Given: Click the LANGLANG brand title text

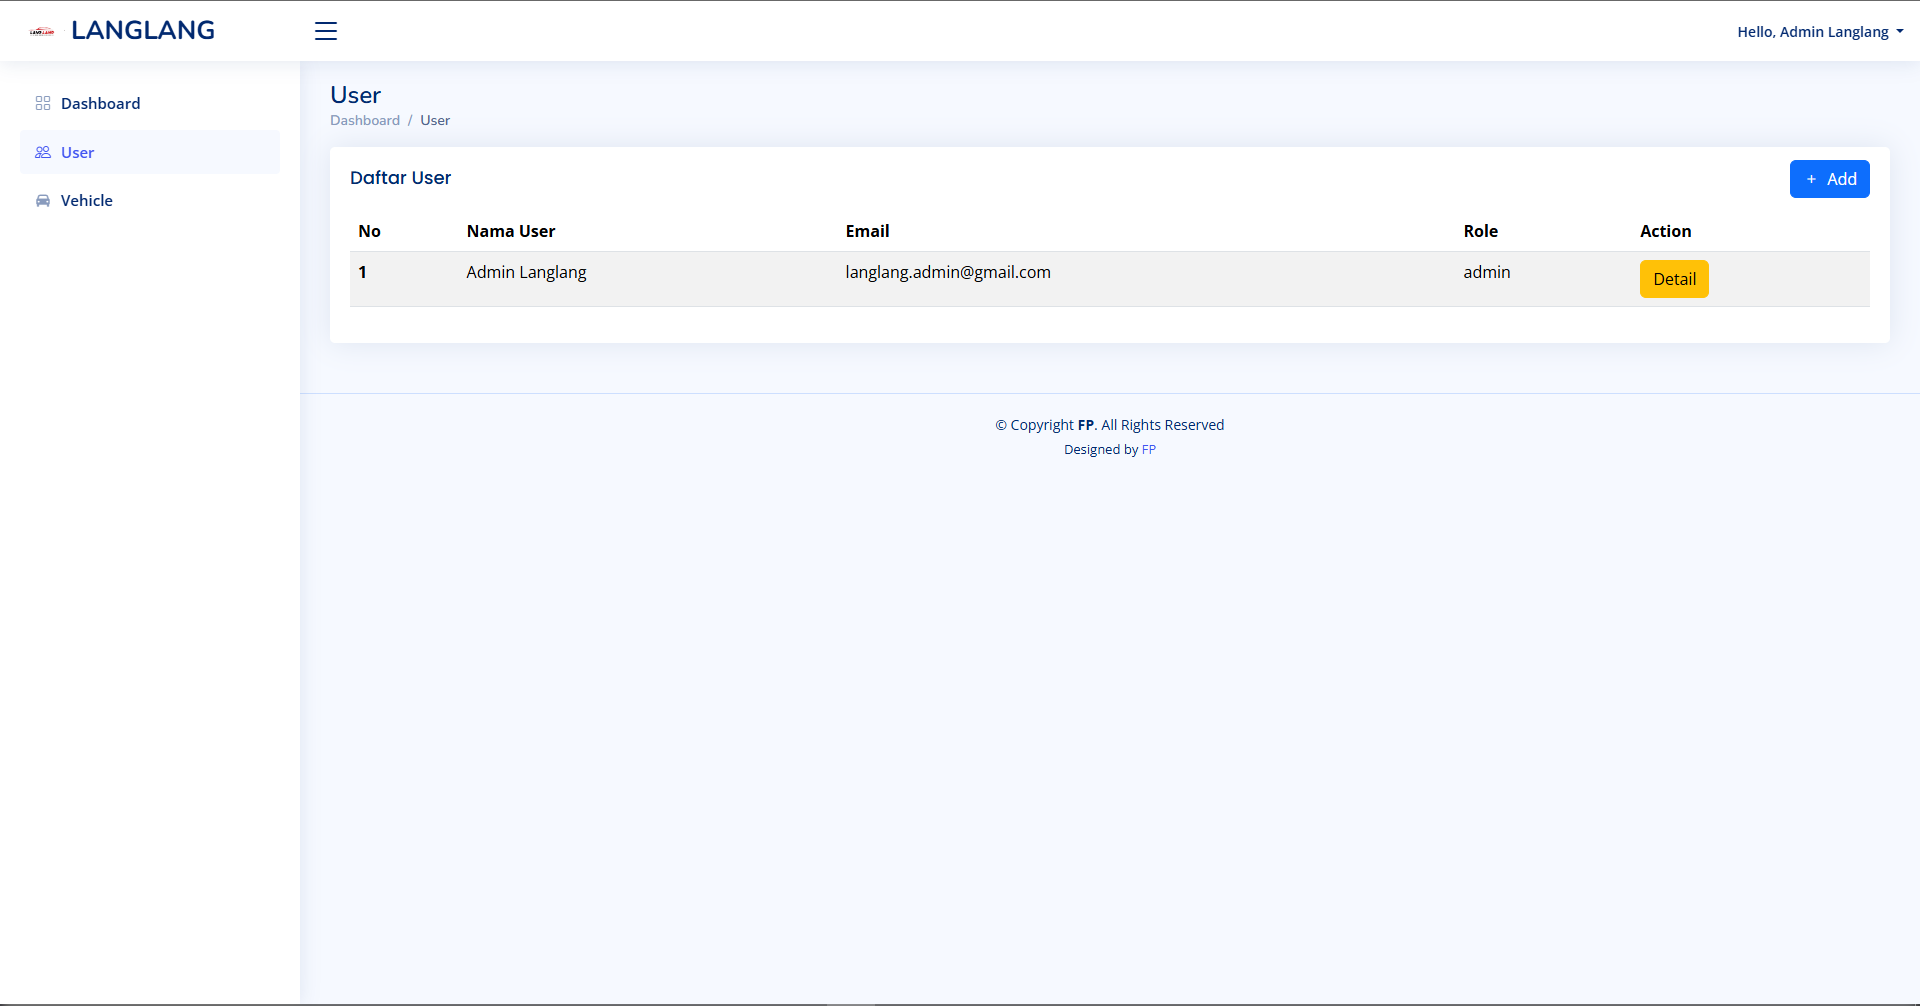Looking at the screenshot, I should point(143,31).
